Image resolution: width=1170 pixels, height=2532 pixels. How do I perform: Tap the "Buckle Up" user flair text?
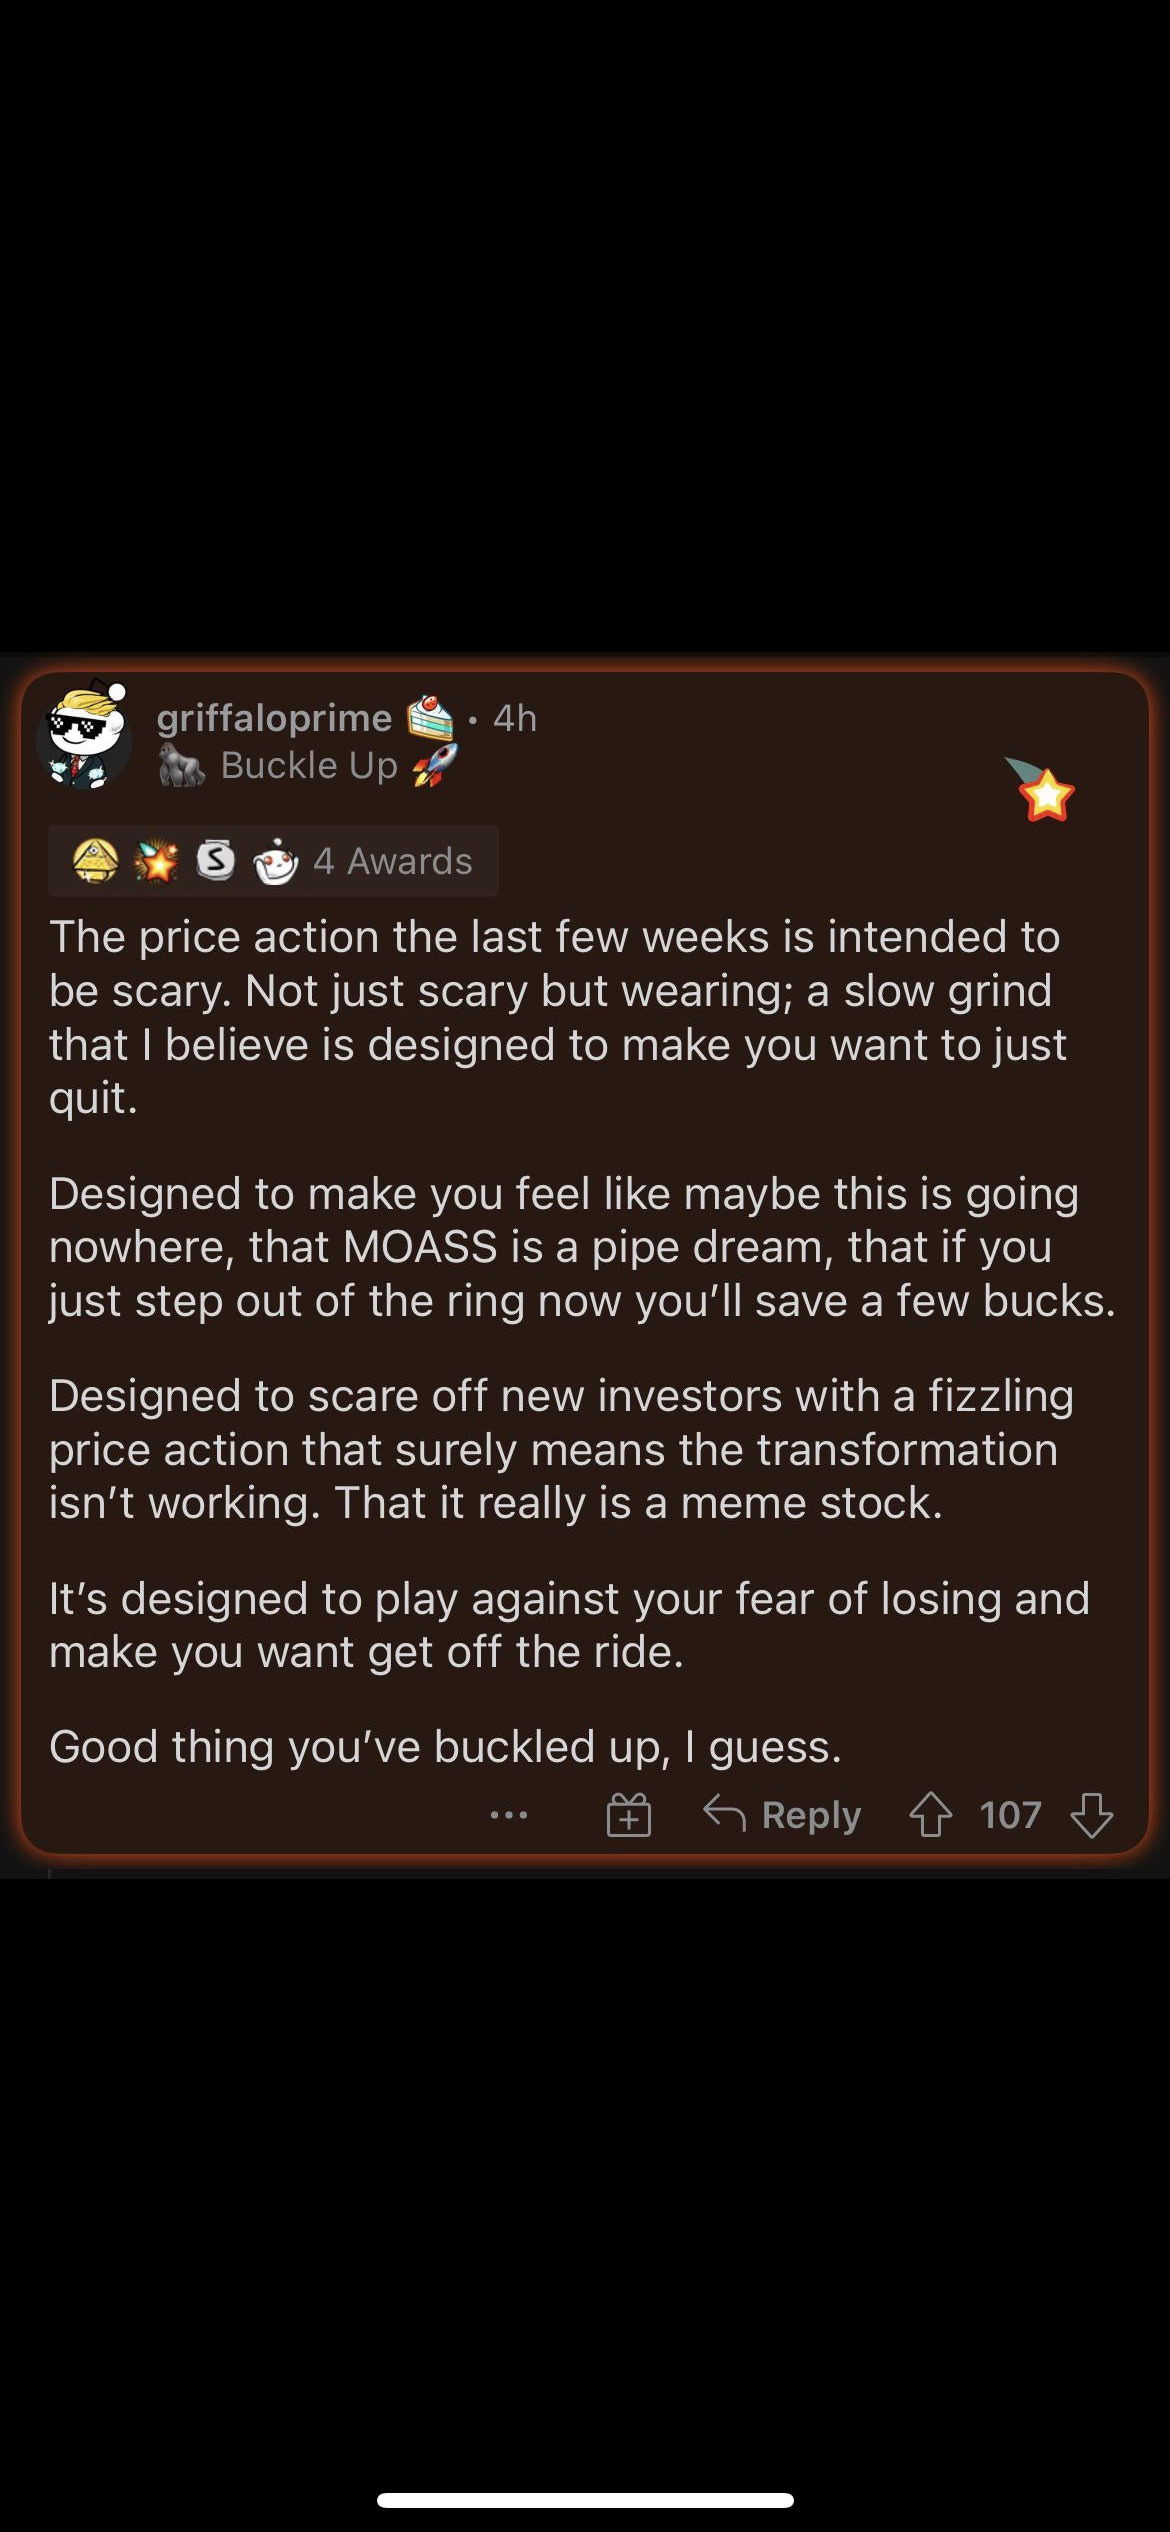click(x=309, y=766)
